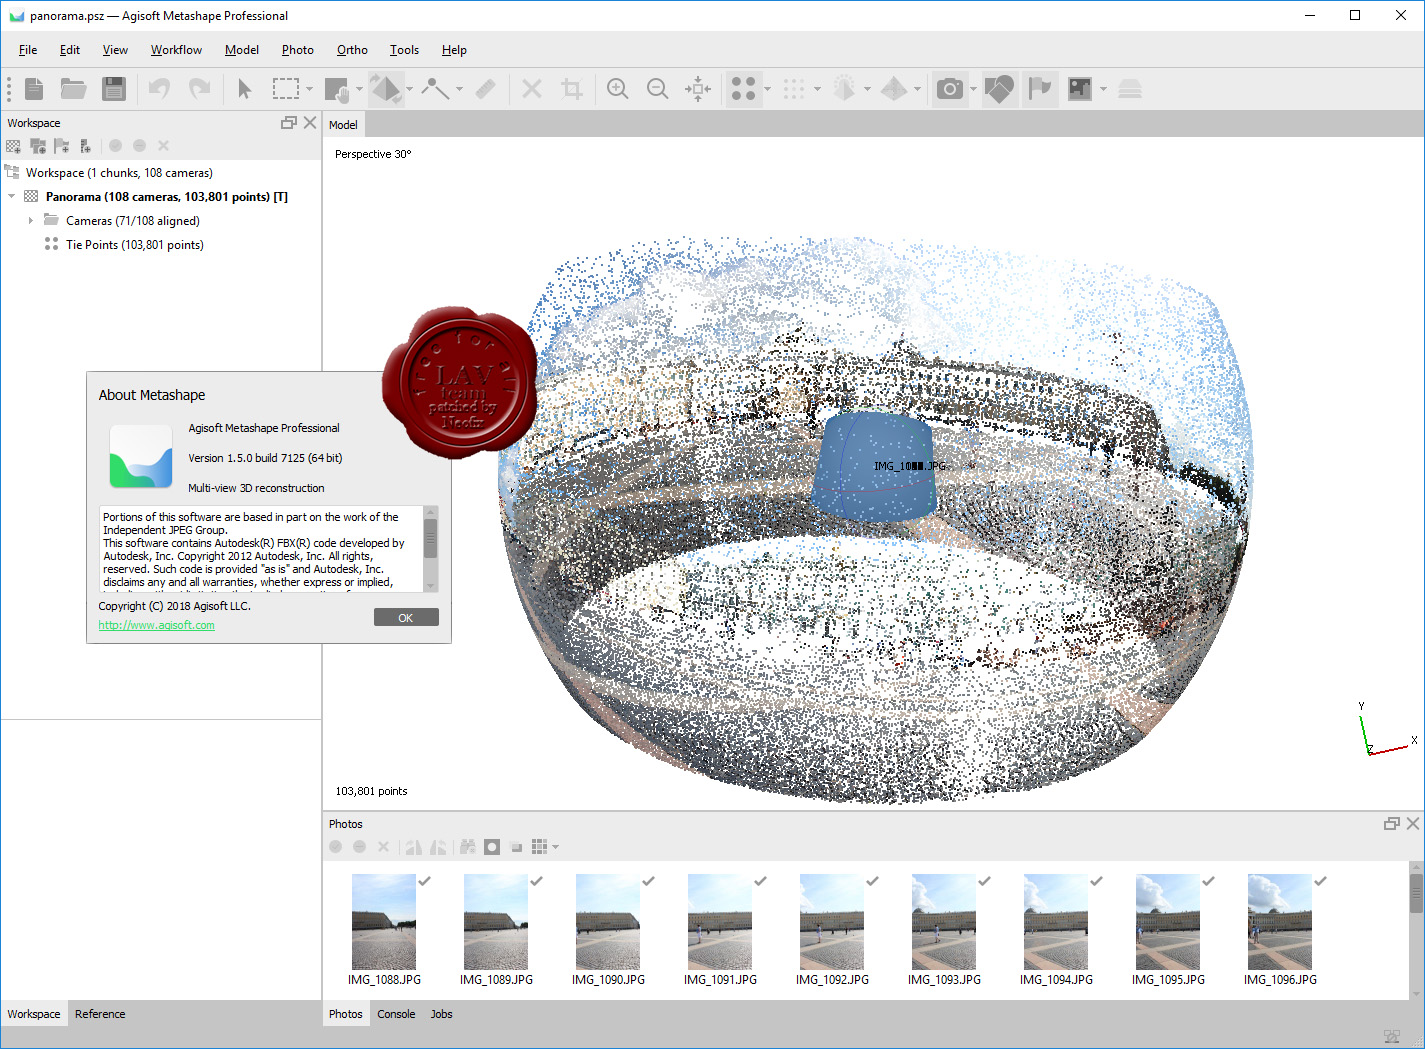Viewport: 1425px width, 1049px height.
Task: Toggle the Tiled Model view mode
Action: (895, 89)
